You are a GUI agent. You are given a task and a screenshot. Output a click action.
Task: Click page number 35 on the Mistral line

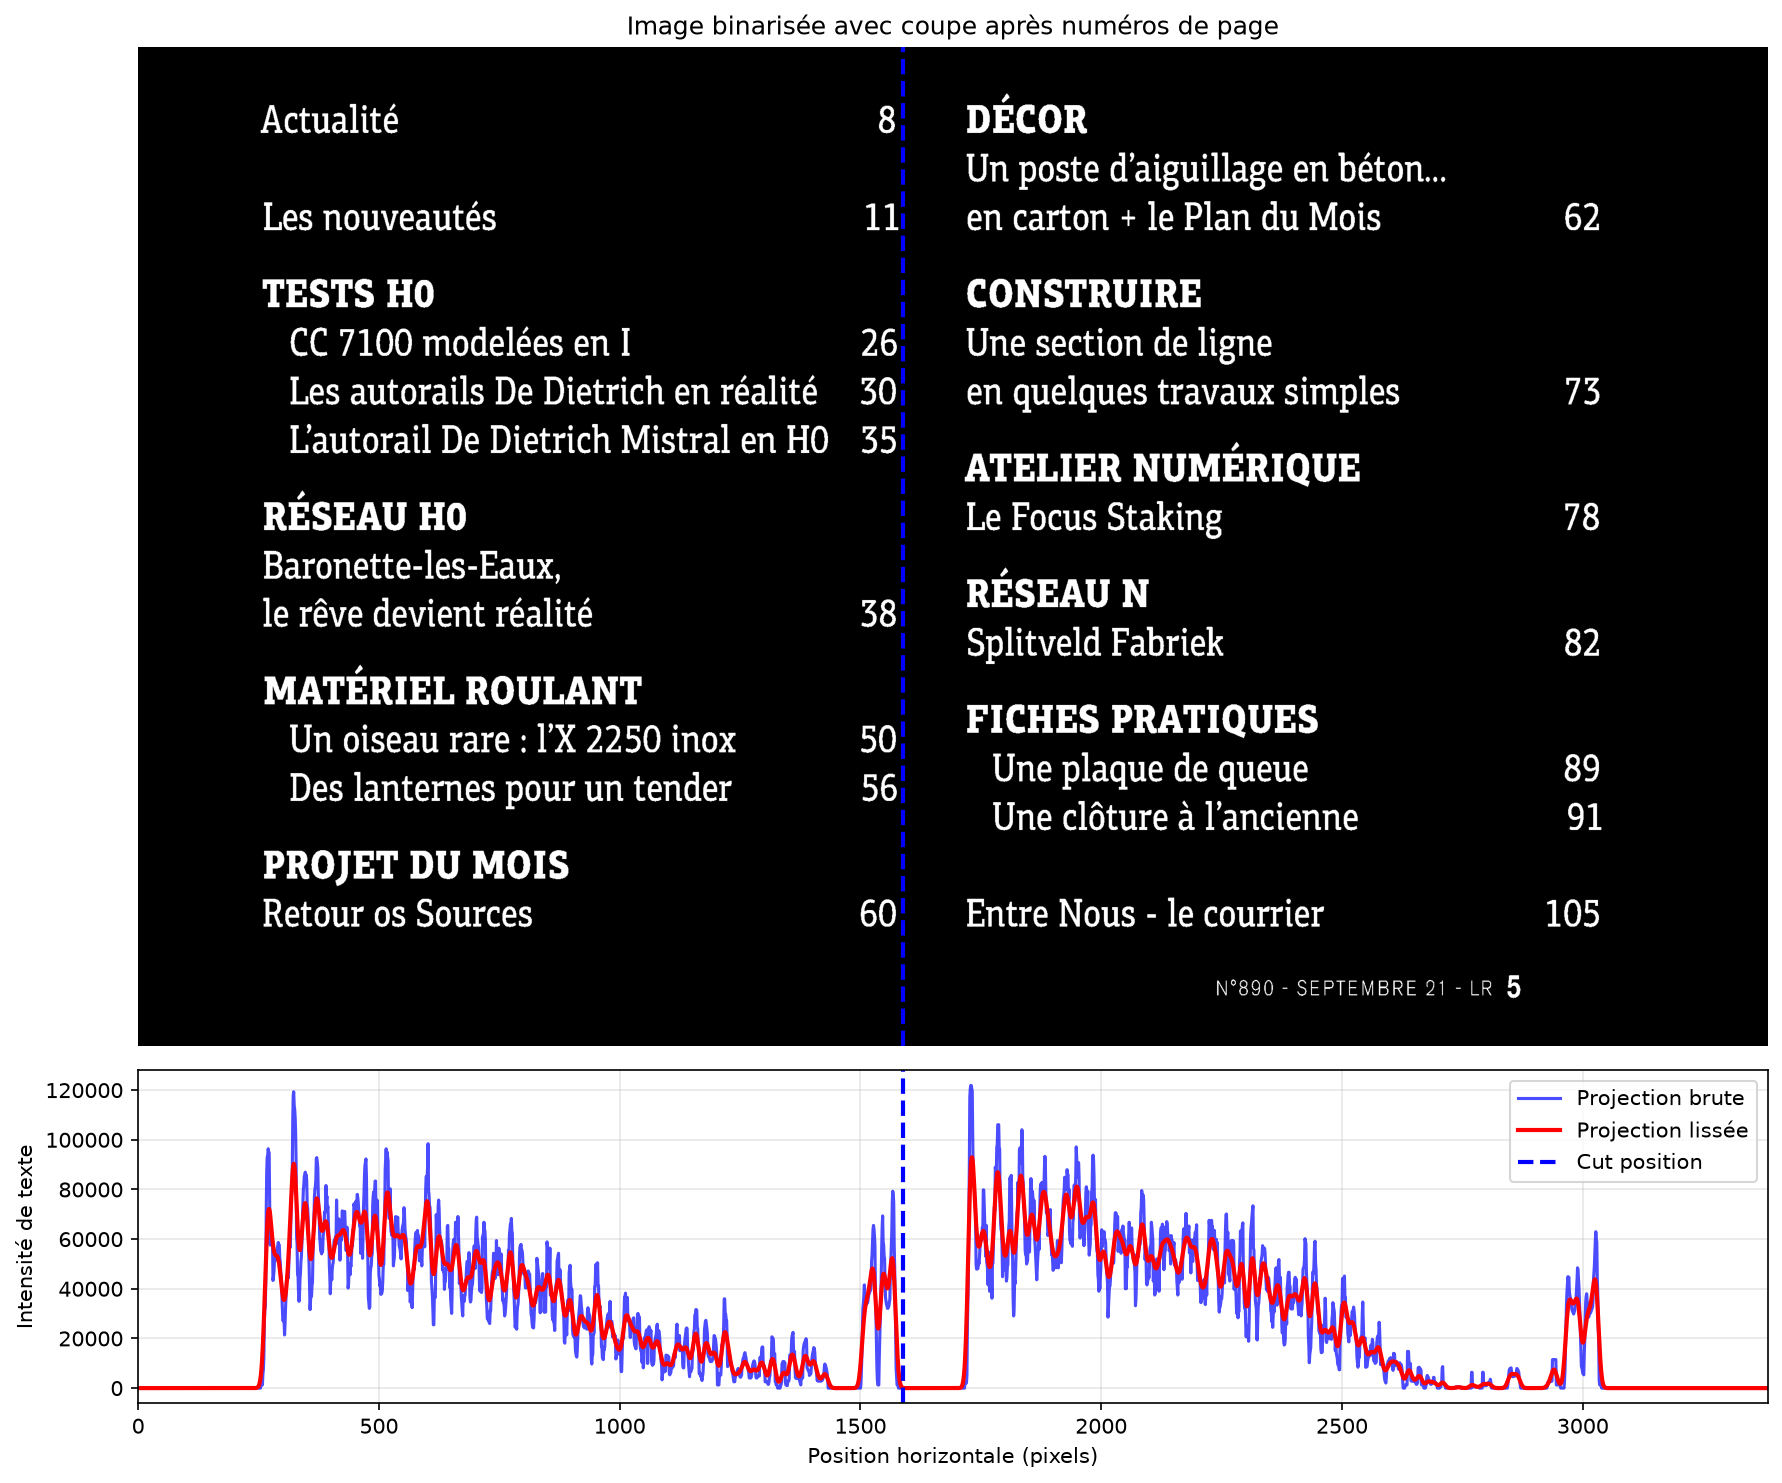coord(880,441)
